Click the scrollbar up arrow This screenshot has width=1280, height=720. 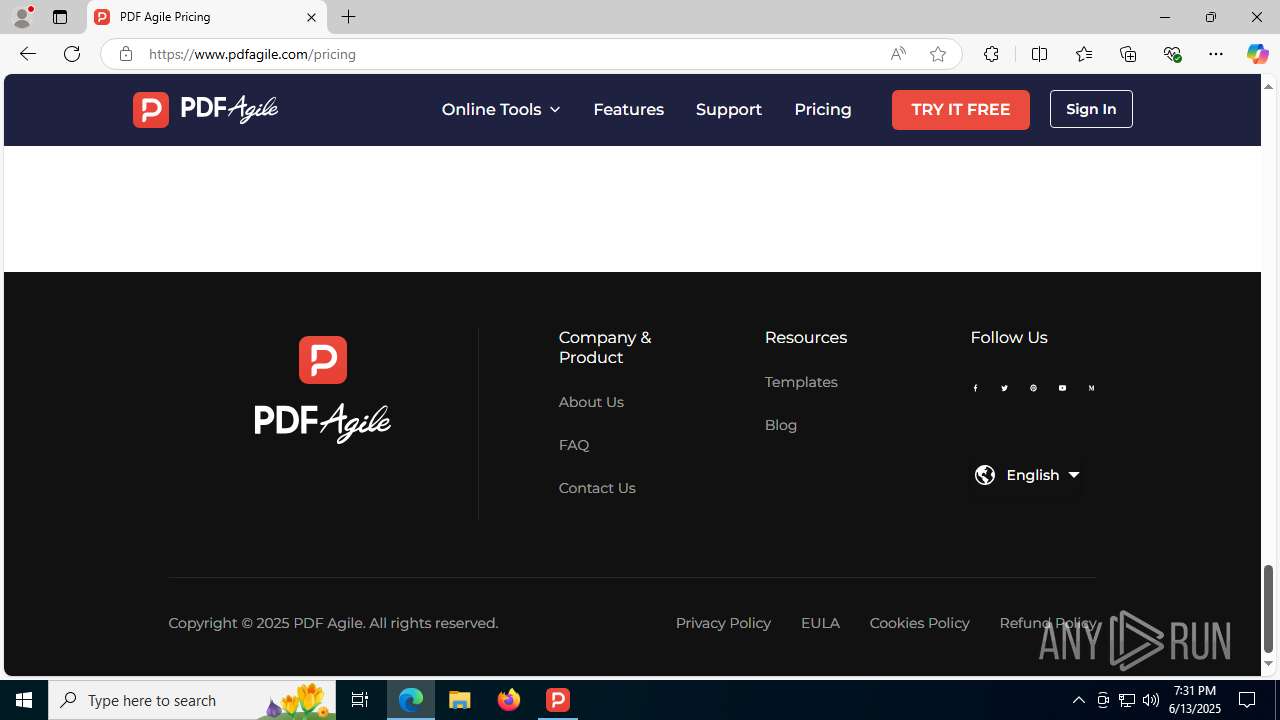coord(1268,86)
